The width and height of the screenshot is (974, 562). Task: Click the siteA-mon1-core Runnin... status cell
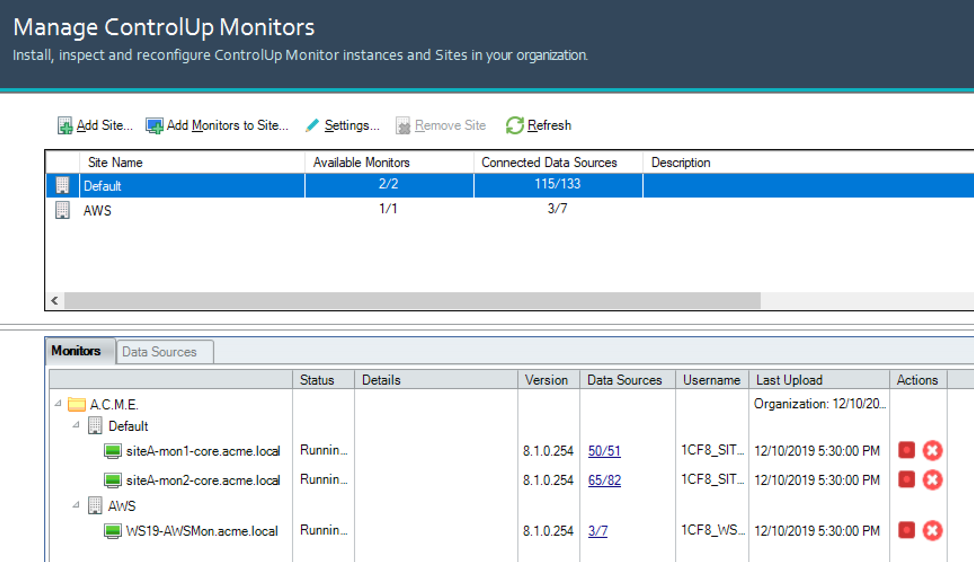pos(324,450)
